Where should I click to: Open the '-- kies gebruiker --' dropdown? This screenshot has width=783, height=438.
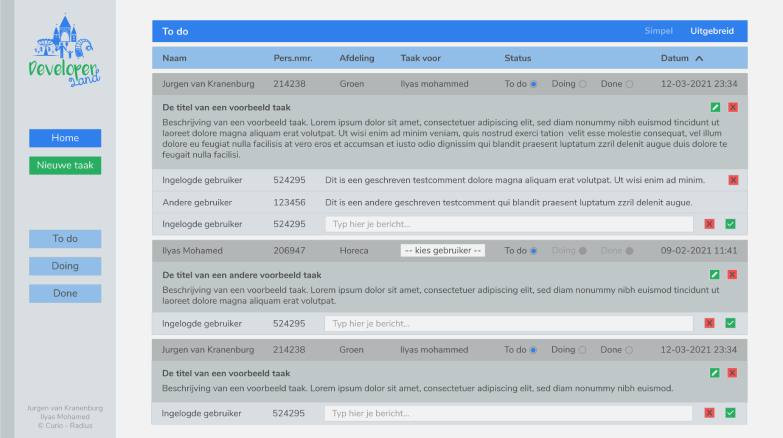[x=442, y=251]
